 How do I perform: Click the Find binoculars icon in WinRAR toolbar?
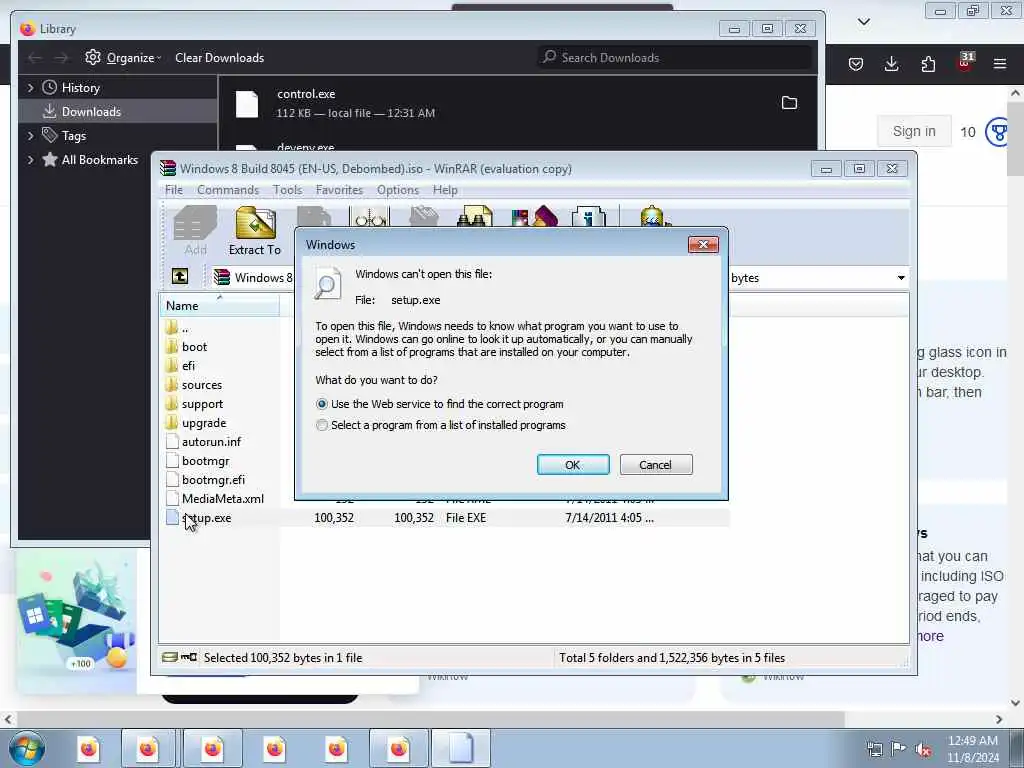[474, 216]
